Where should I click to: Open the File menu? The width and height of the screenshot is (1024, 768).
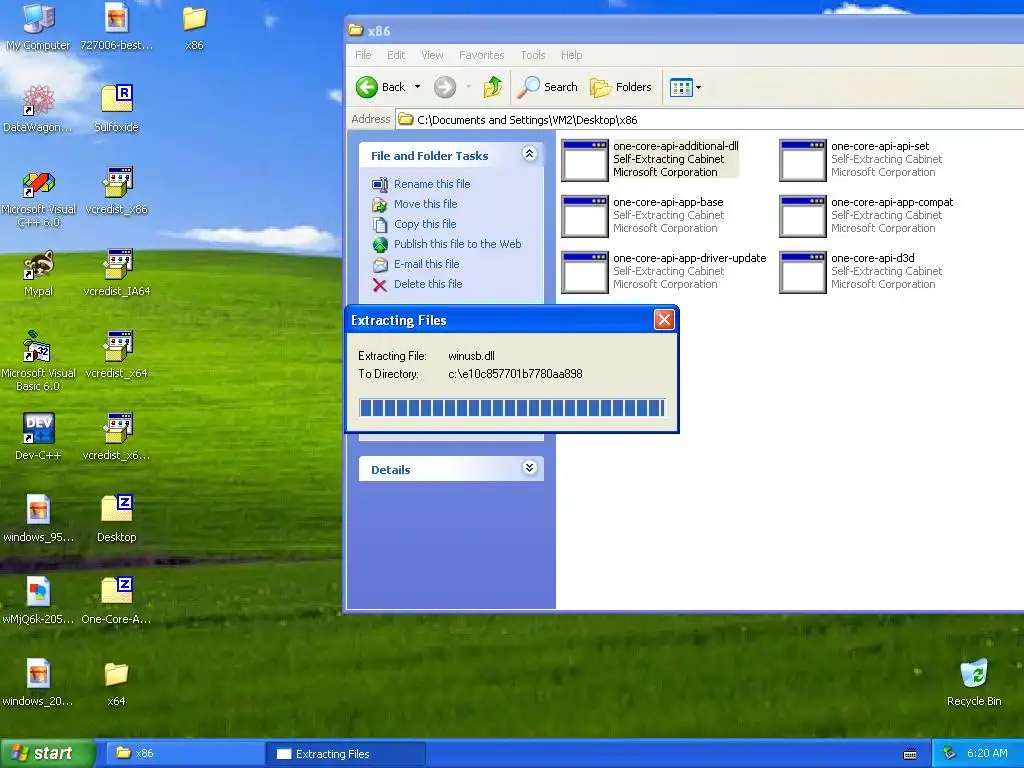[x=363, y=55]
